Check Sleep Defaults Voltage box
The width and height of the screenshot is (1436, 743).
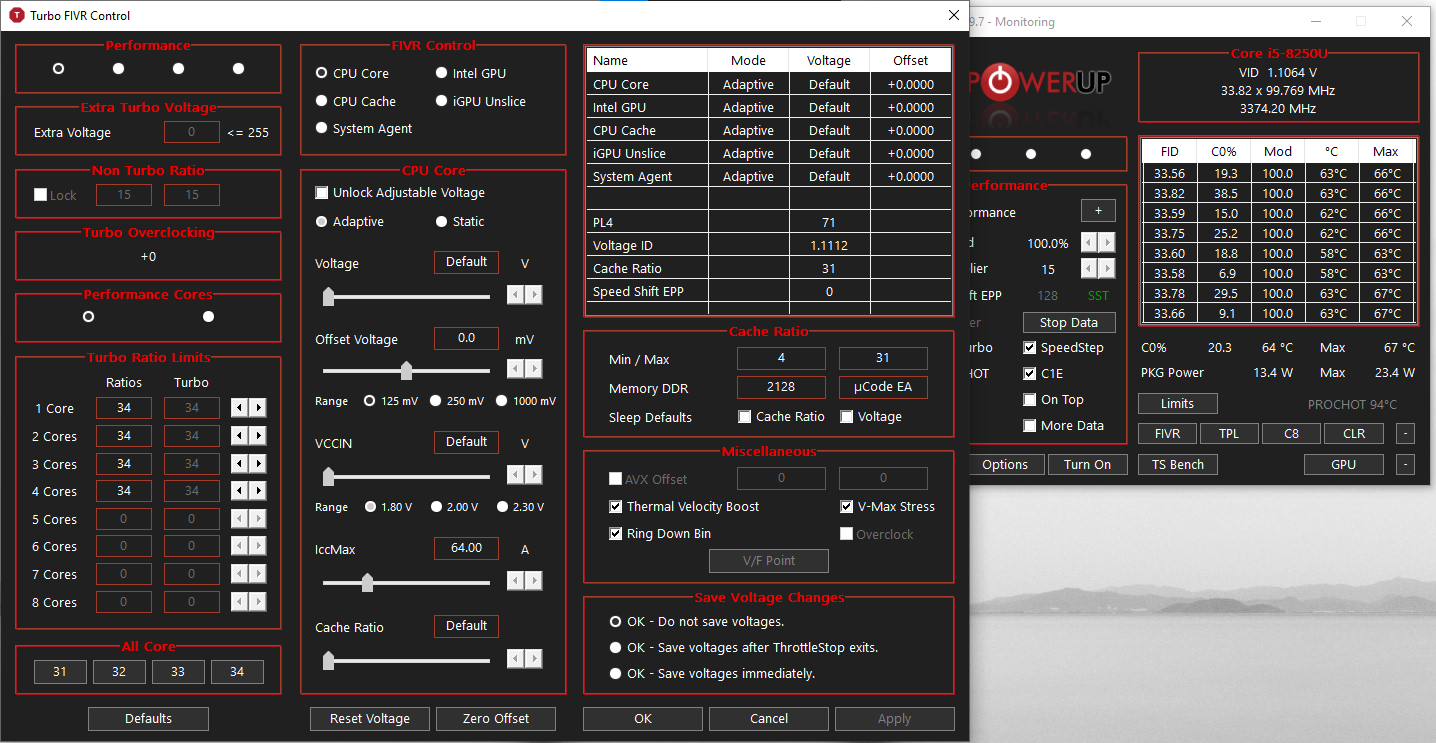coord(847,417)
